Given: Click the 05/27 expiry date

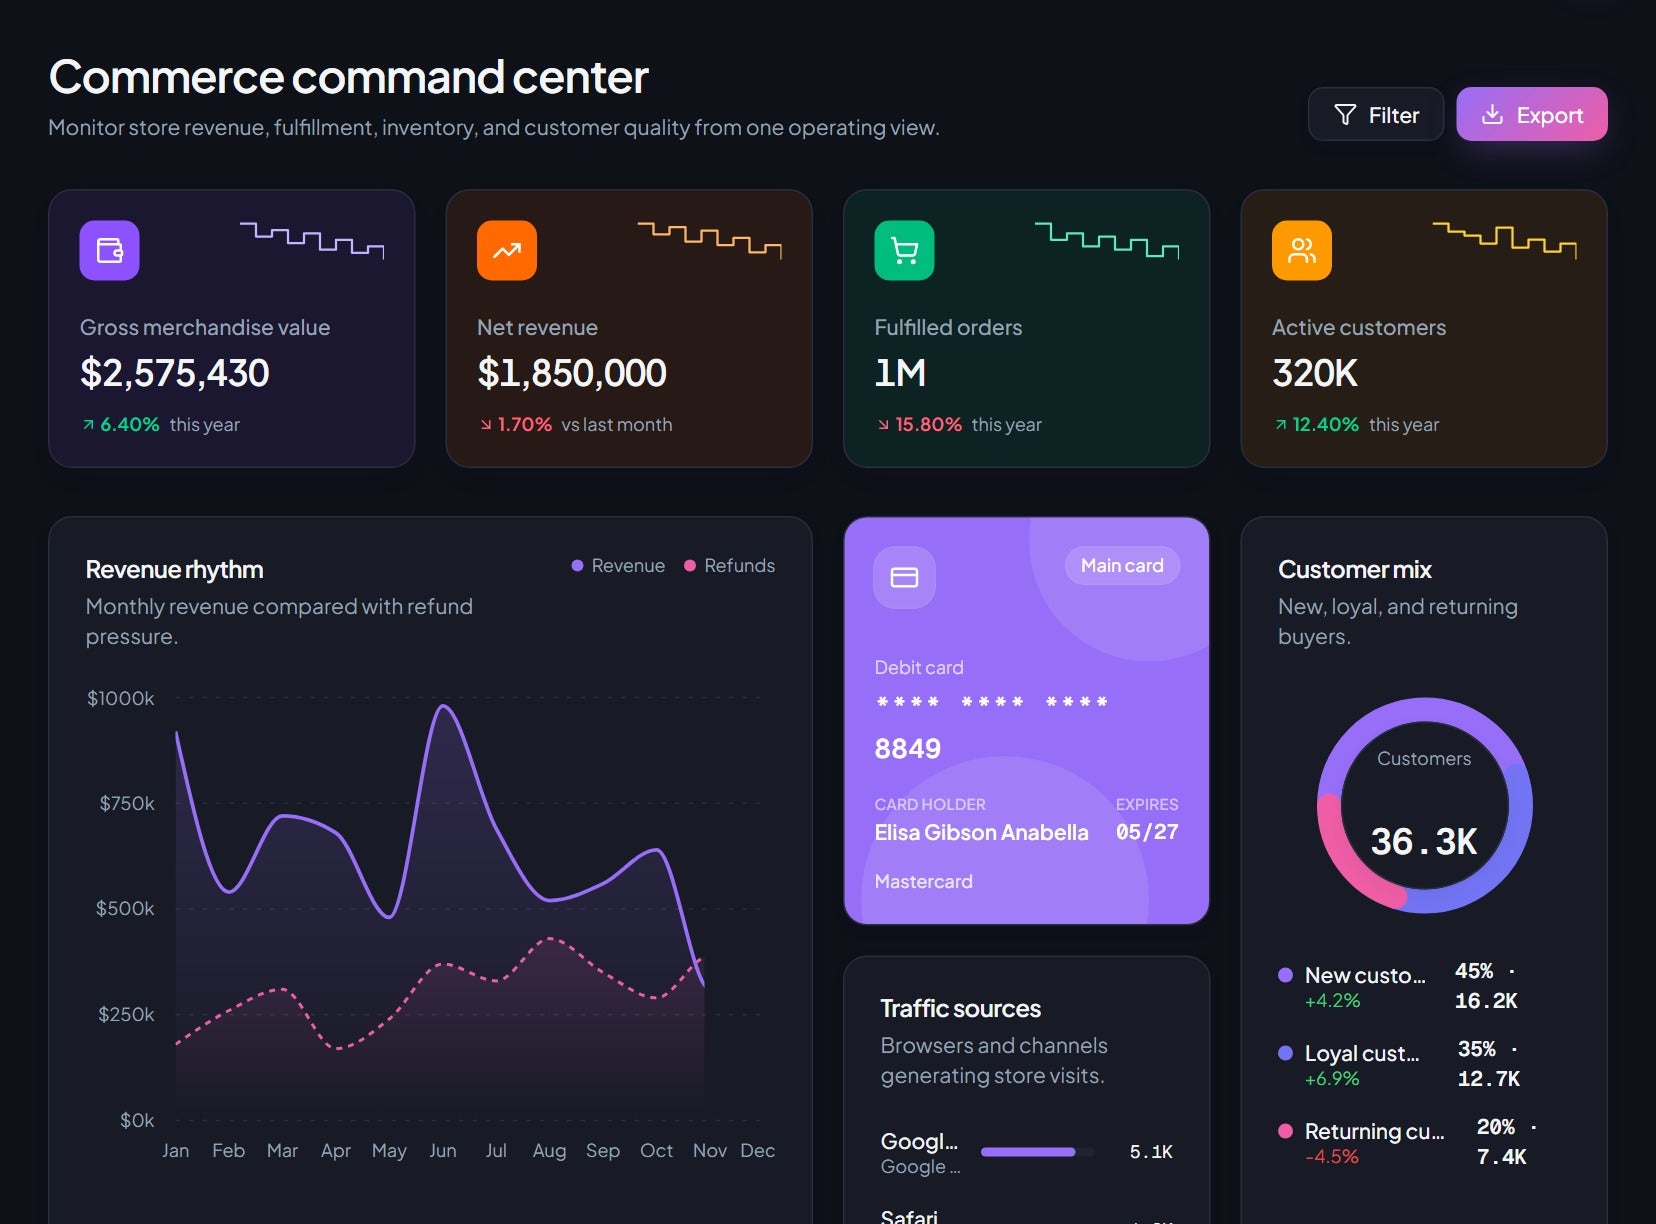Looking at the screenshot, I should click(x=1147, y=832).
